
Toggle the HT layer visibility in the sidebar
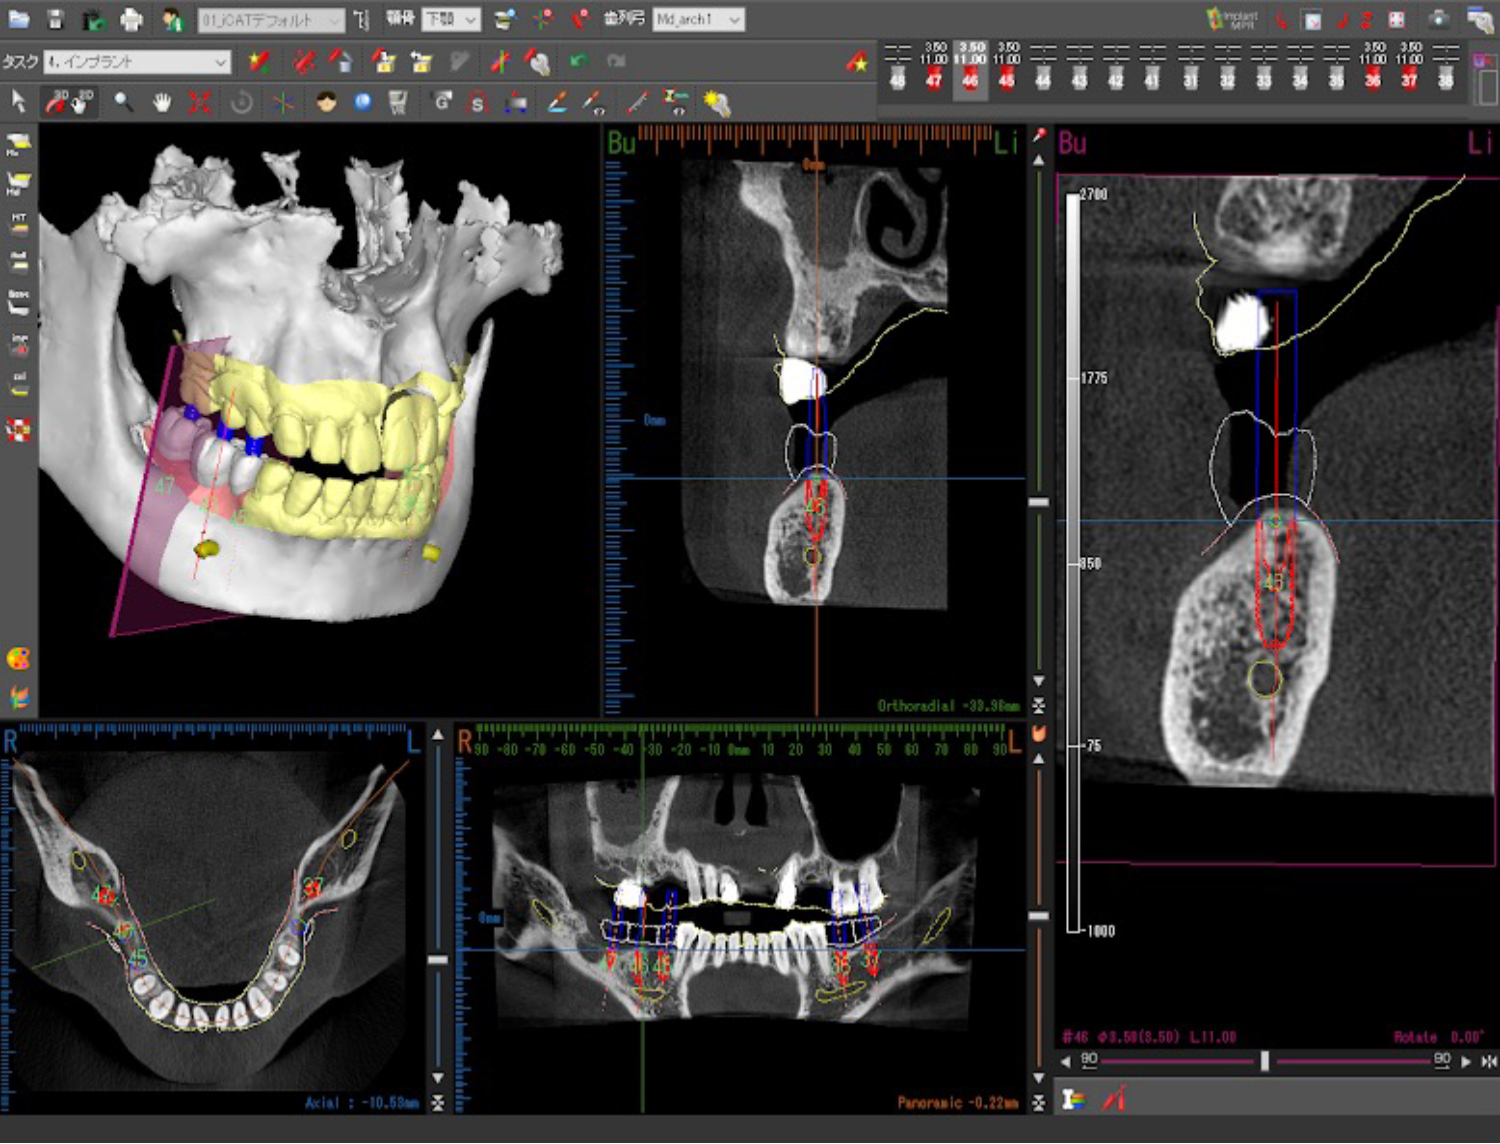coord(18,223)
